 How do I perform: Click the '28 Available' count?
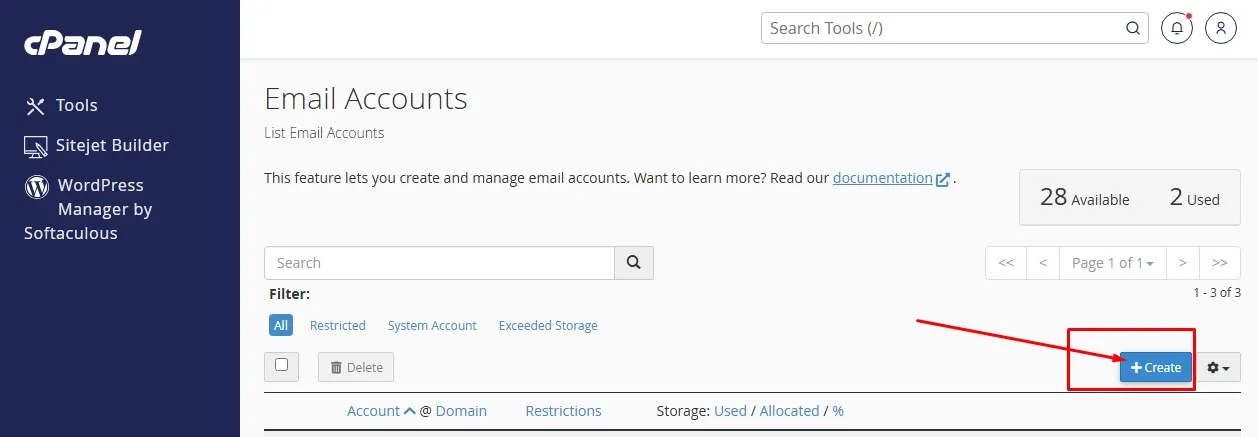pyautogui.click(x=1085, y=197)
